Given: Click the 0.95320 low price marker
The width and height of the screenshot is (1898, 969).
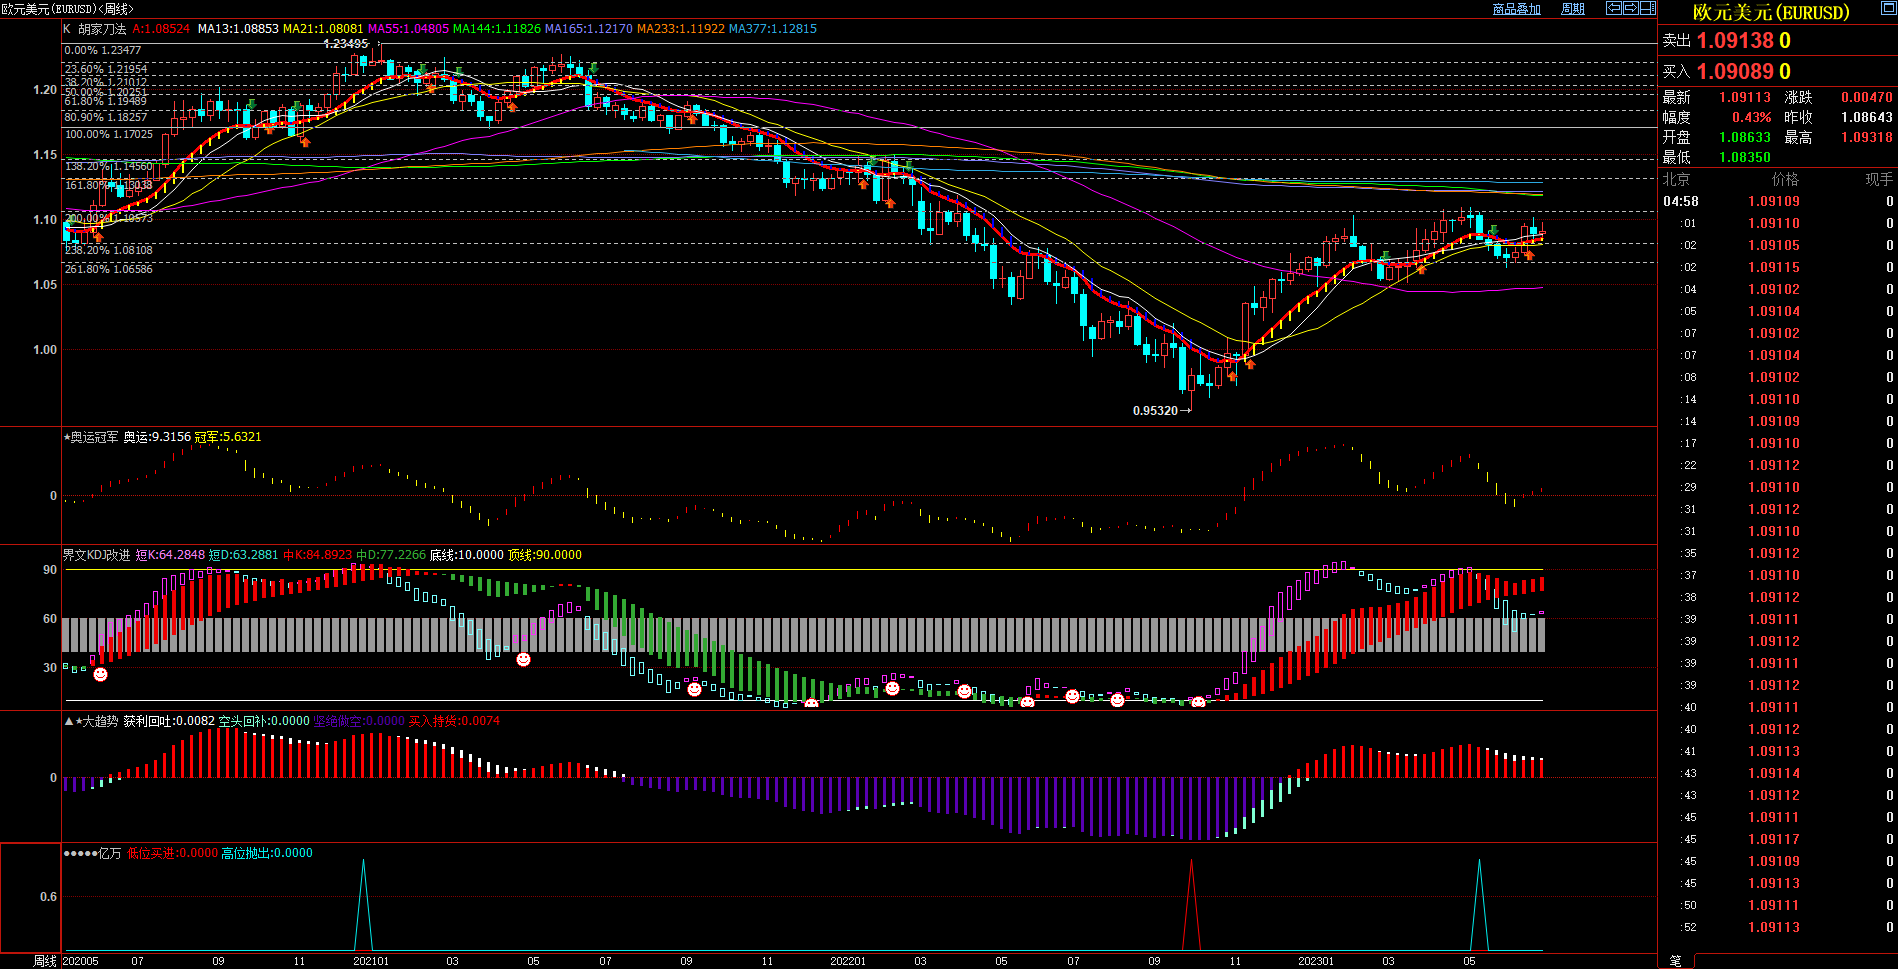Looking at the screenshot, I should click(1155, 411).
